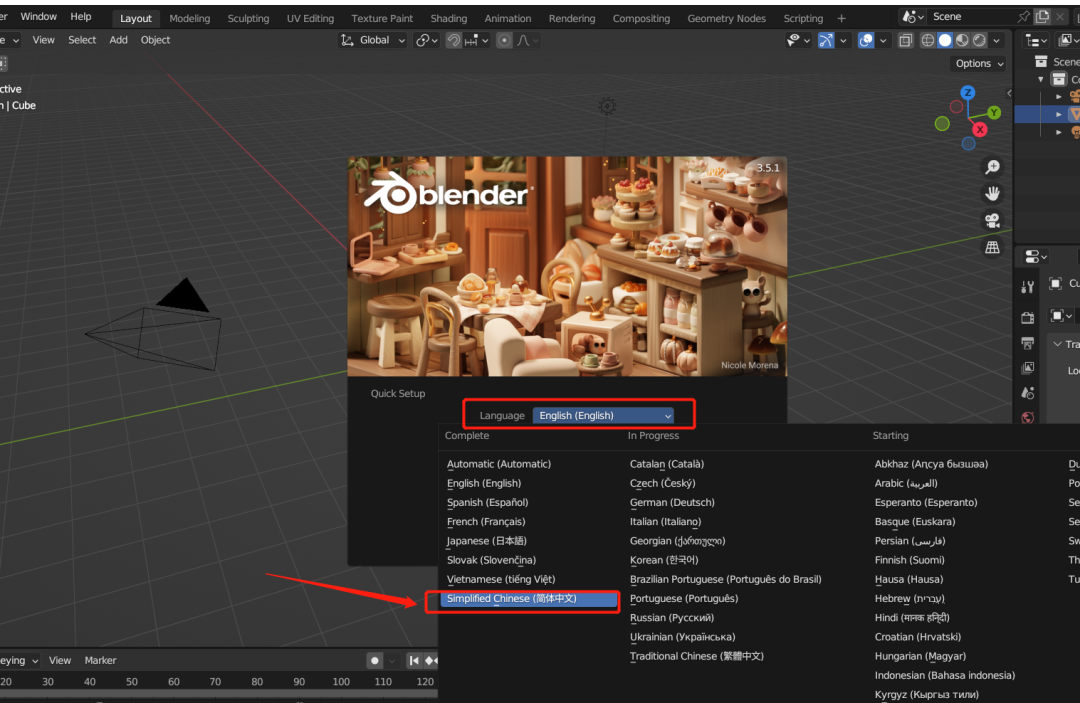Open World Properties (globe icon)

click(1027, 418)
